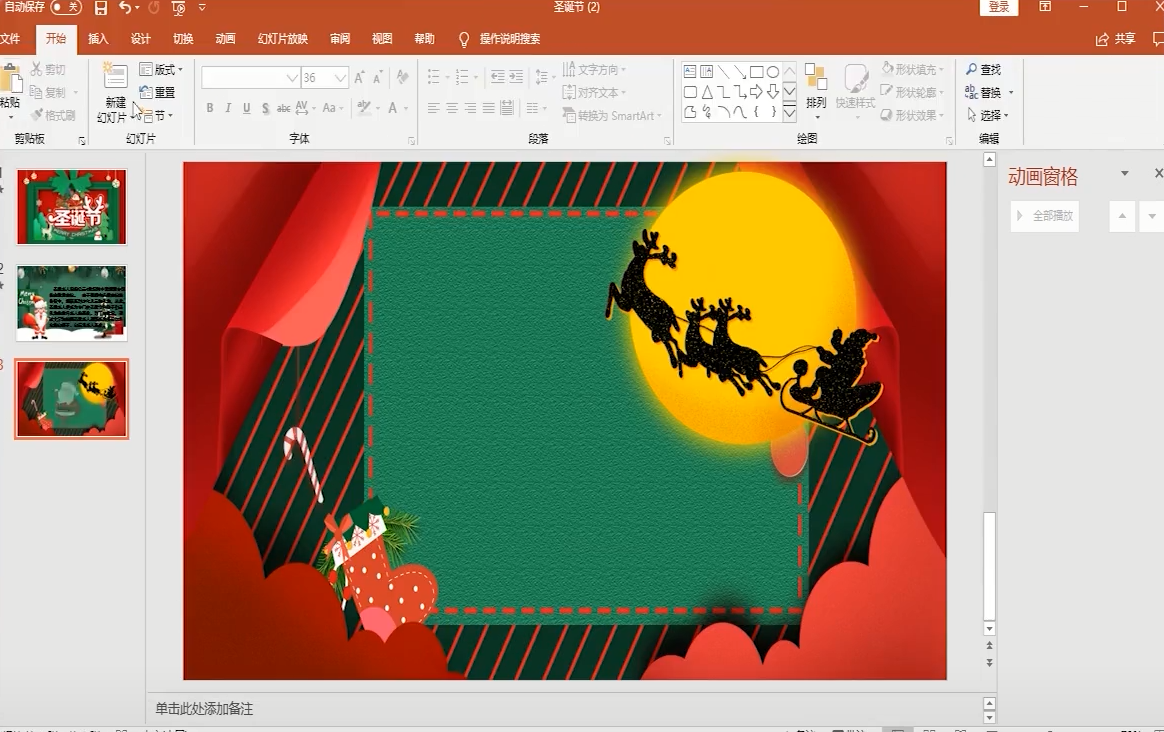Click center text alignment icon
This screenshot has width=1164, height=732.
pyautogui.click(x=451, y=108)
